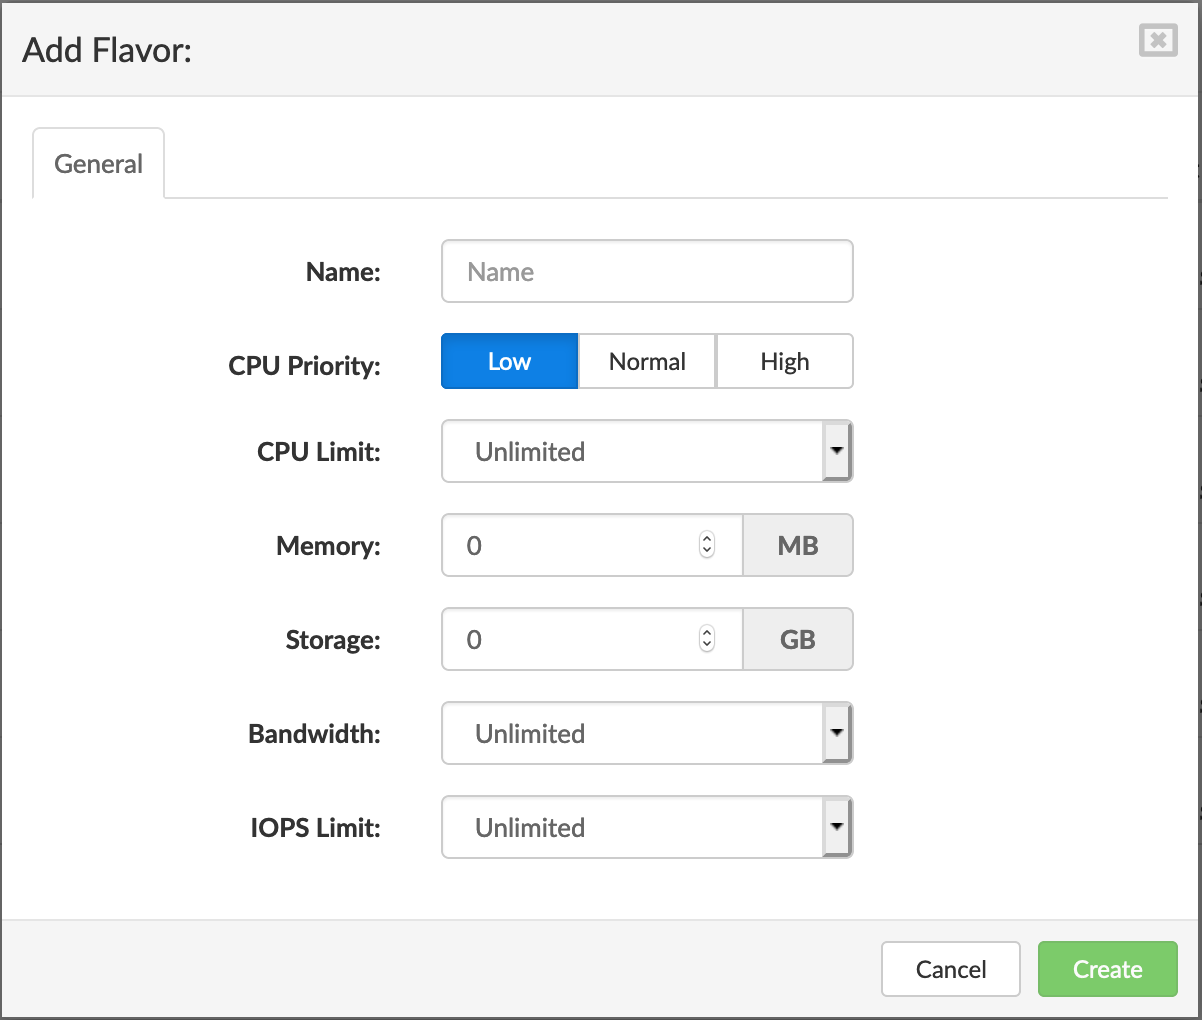Select Normal CPU priority

(x=646, y=361)
